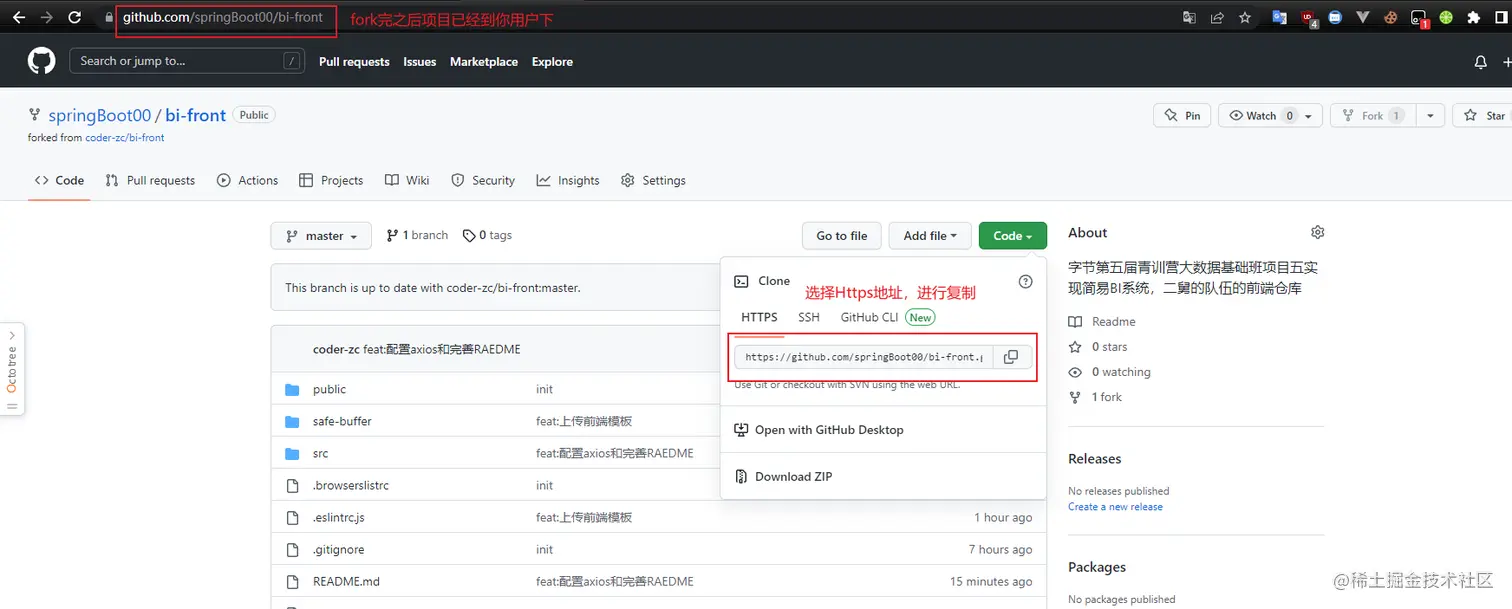This screenshot has height=609, width=1512.
Task: Open the extension with red badge 1
Action: pyautogui.click(x=1419, y=17)
